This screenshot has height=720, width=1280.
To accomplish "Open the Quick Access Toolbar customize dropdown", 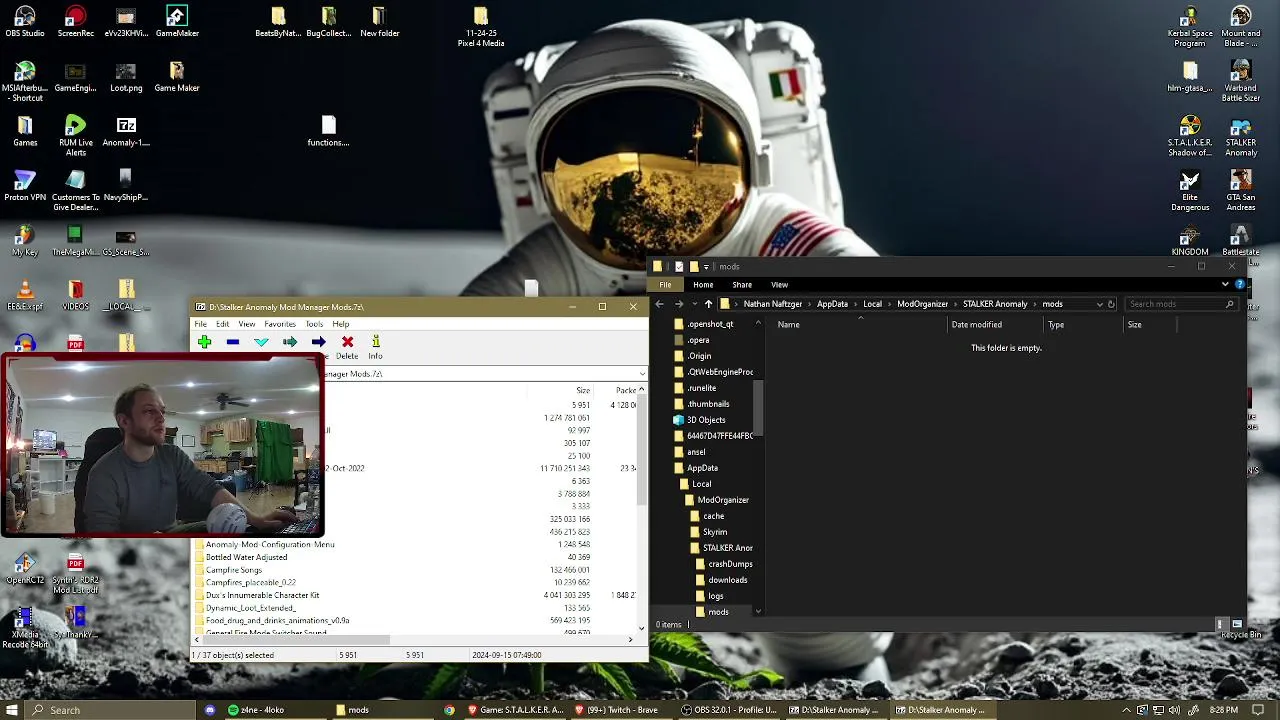I will (x=706, y=267).
